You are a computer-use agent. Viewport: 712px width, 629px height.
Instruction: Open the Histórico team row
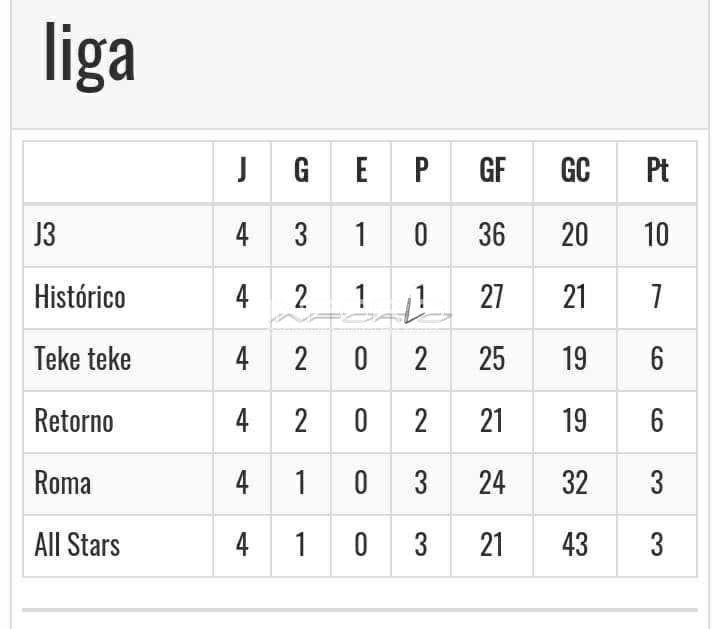pyautogui.click(x=80, y=297)
